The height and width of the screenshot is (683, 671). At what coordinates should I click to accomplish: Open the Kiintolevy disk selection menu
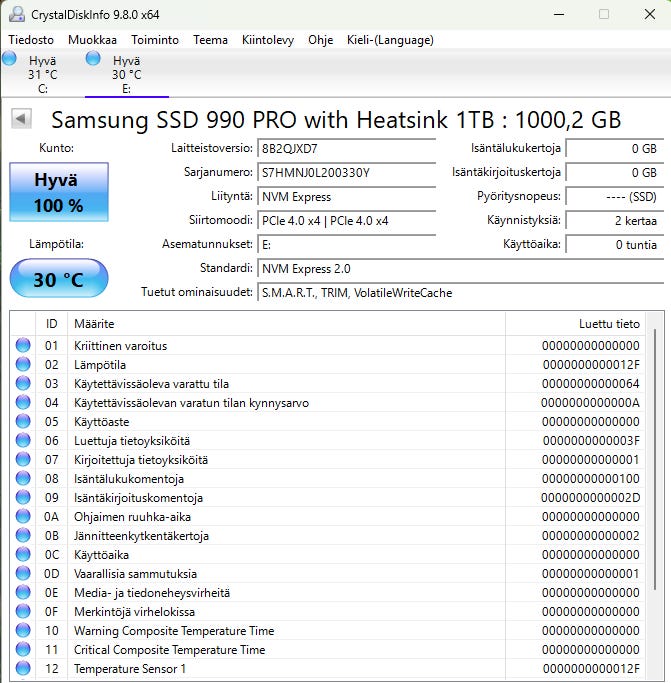268,40
